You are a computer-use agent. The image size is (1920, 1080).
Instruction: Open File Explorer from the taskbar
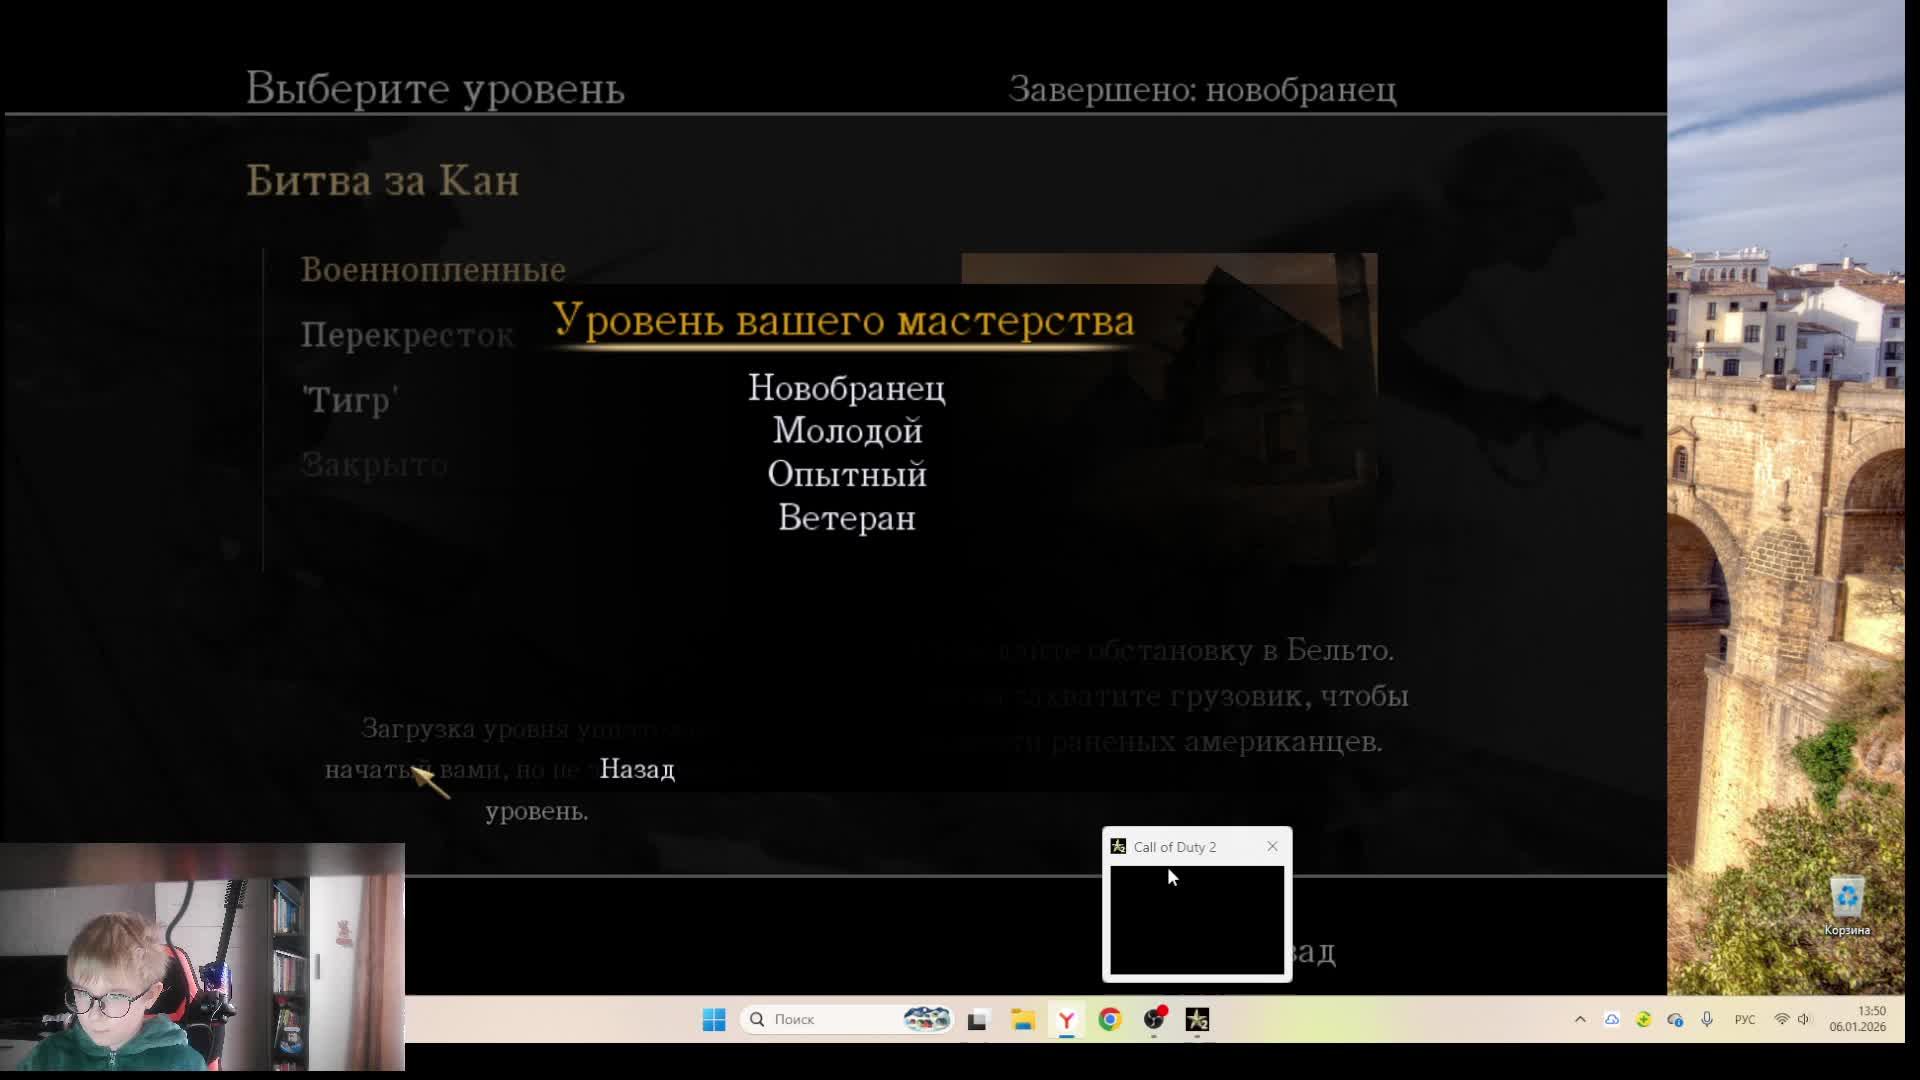click(x=1023, y=1020)
